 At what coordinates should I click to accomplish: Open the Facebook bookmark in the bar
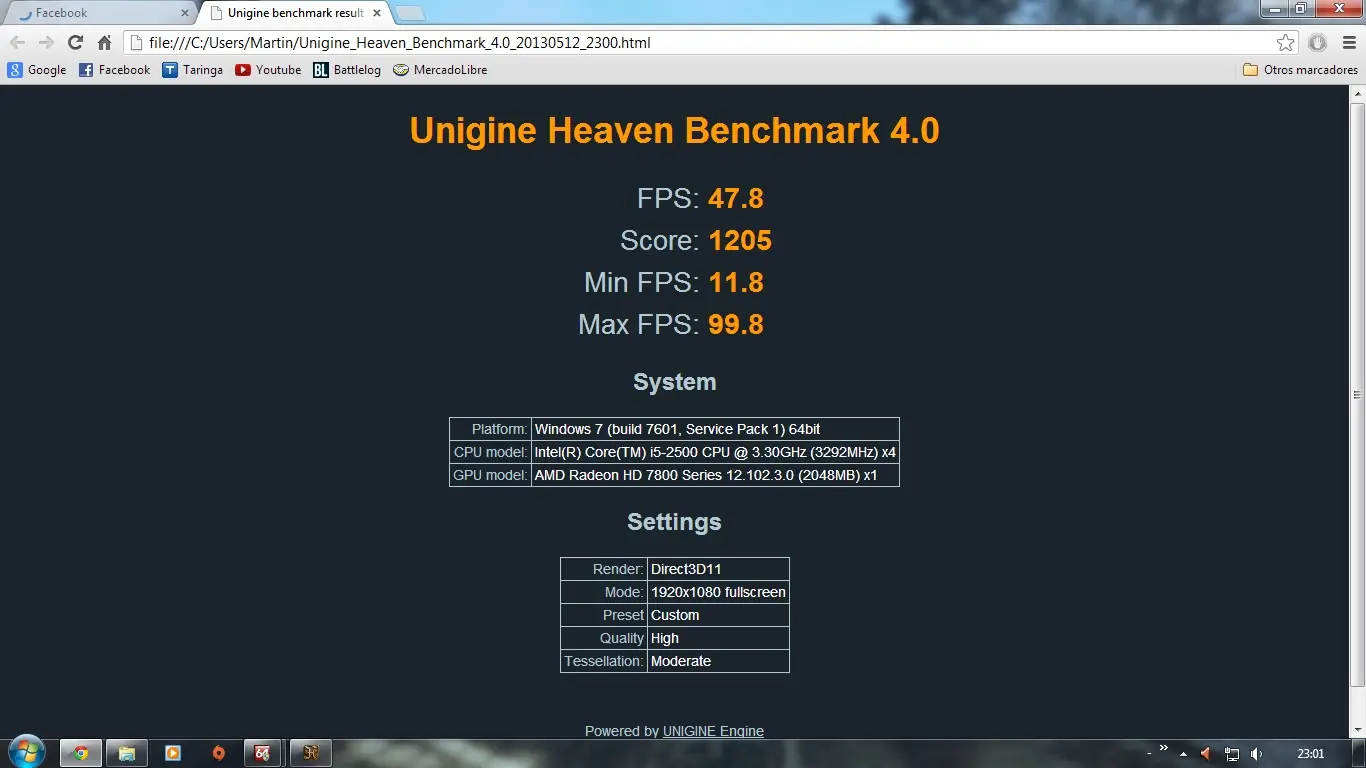(114, 70)
